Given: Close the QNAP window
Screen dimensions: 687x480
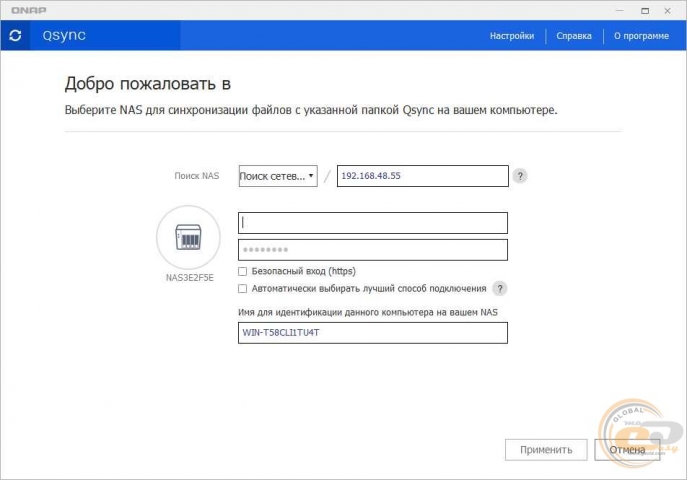Looking at the screenshot, I should pos(667,11).
